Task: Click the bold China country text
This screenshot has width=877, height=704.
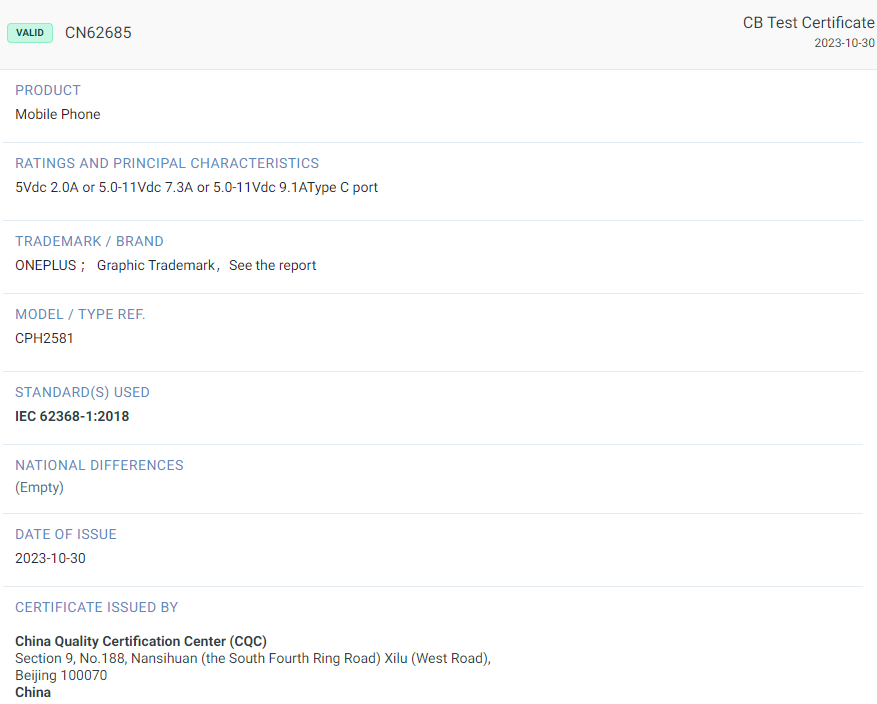Action: coord(33,692)
